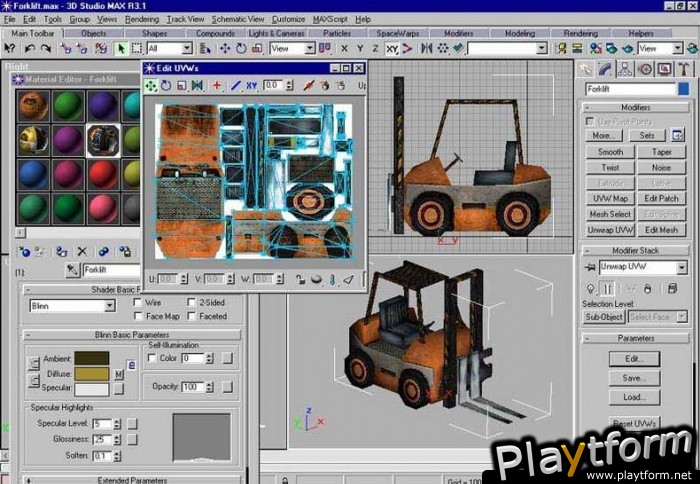Click the Diffuse color swatch

[x=92, y=373]
